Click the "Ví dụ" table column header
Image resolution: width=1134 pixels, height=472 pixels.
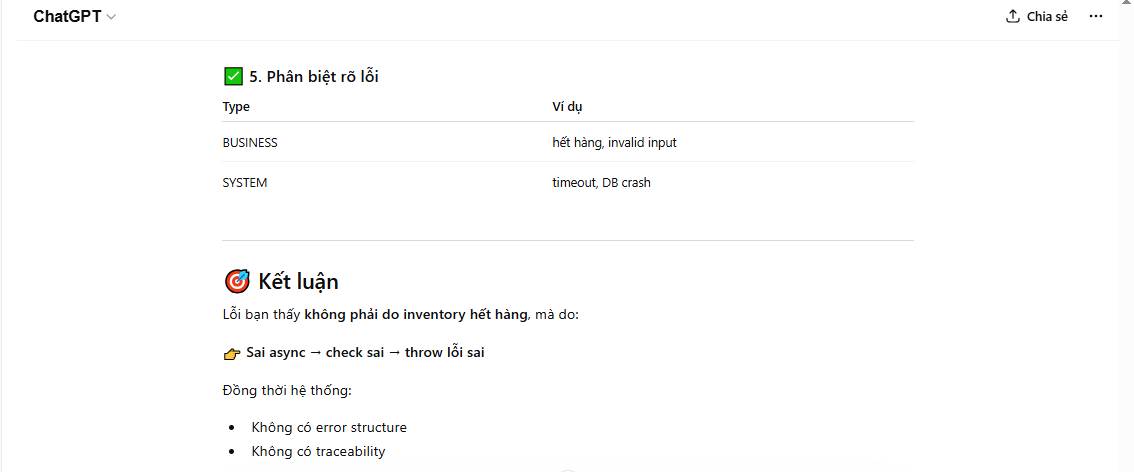tap(567, 107)
